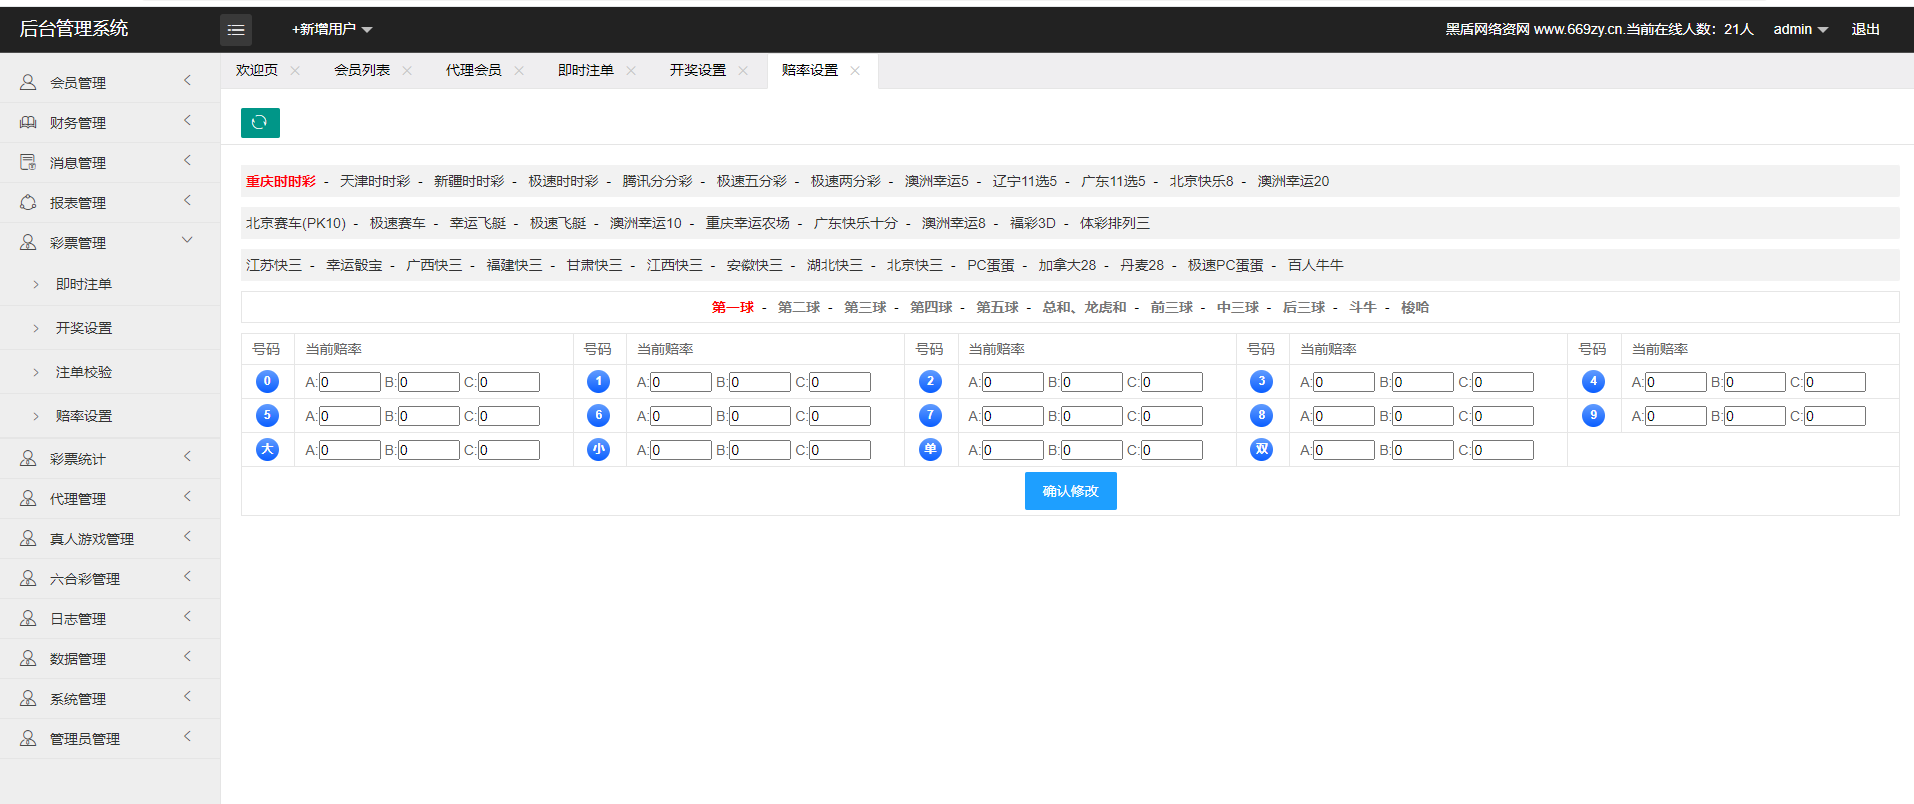Click the blue 单 ball icon

pyautogui.click(x=930, y=449)
